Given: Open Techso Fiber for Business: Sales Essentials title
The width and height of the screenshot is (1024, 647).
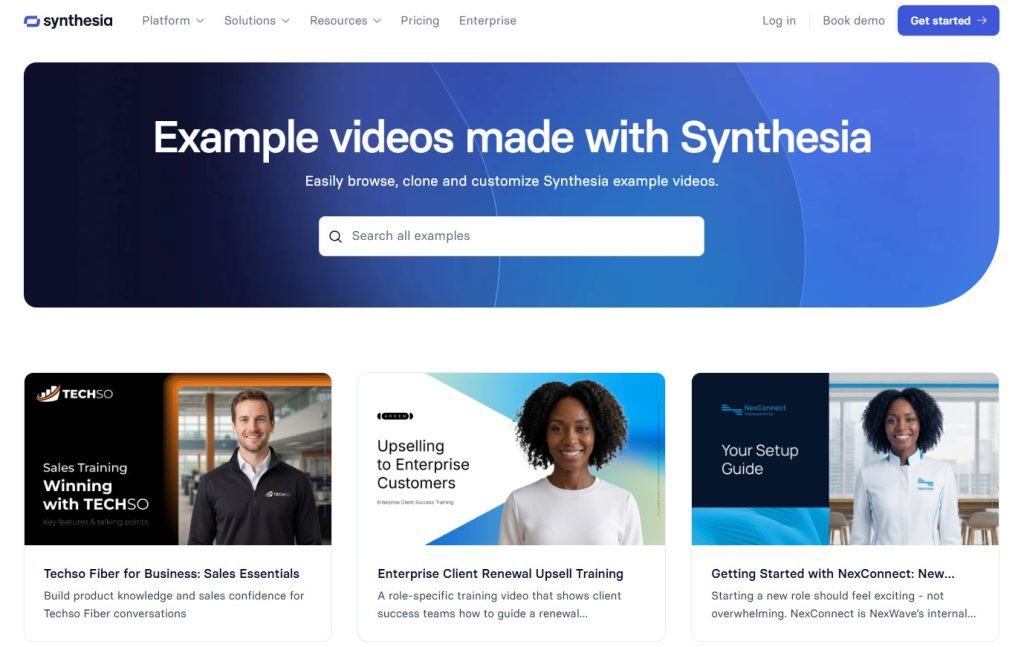Looking at the screenshot, I should 171,574.
